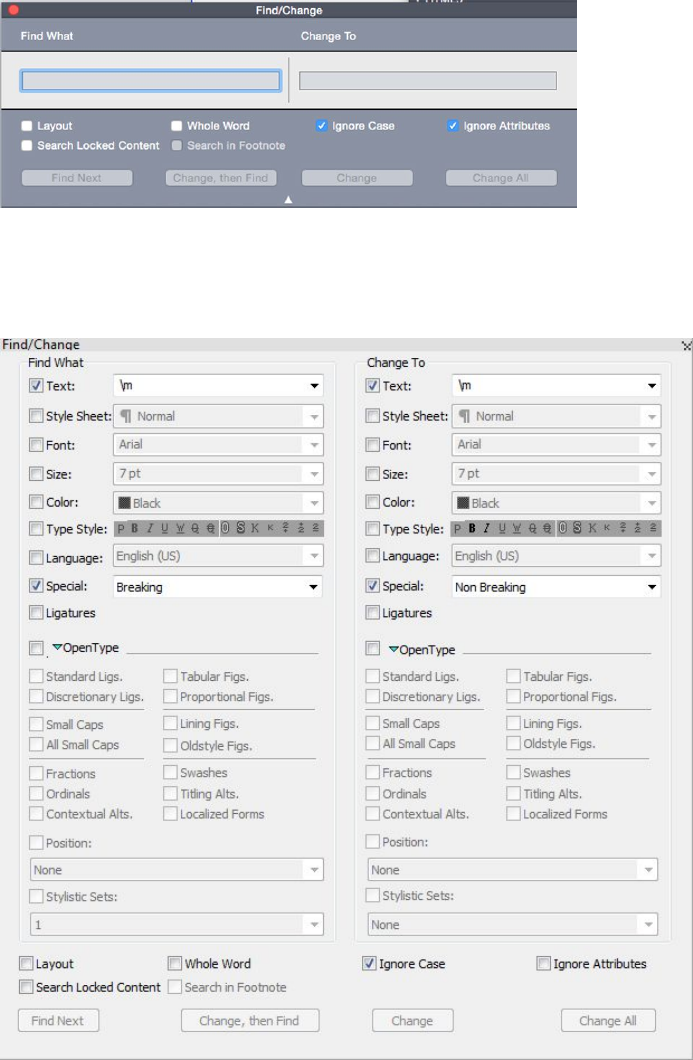Click Change button in expanded dialog
The width and height of the screenshot is (693, 1060).
(412, 1021)
